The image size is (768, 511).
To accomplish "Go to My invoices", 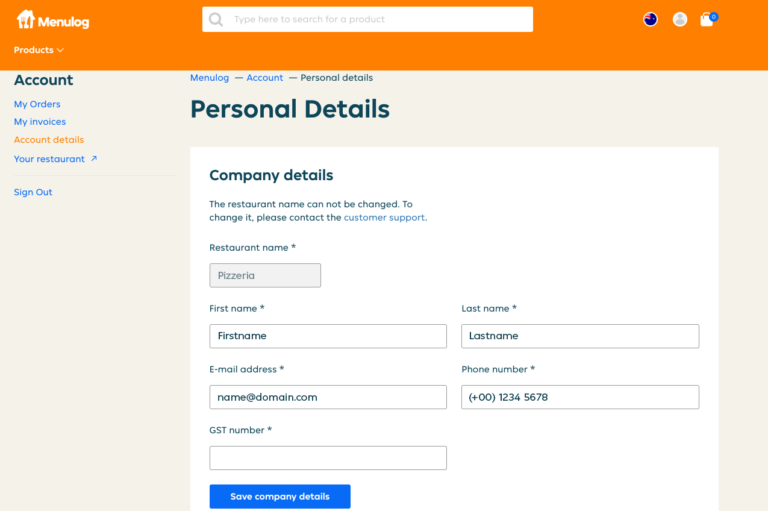I will [40, 122].
